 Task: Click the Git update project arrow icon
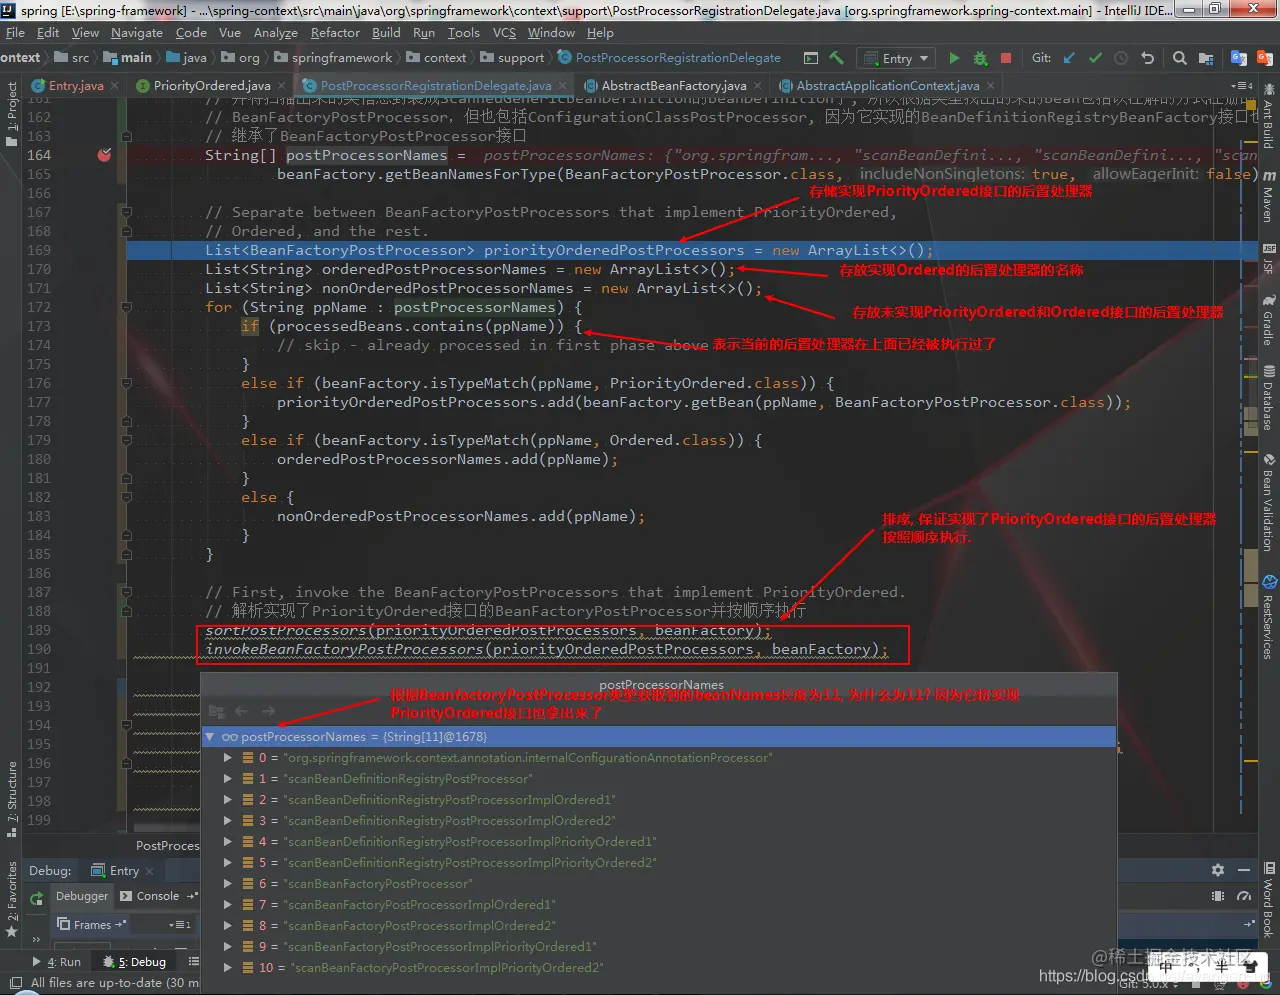pos(1069,58)
